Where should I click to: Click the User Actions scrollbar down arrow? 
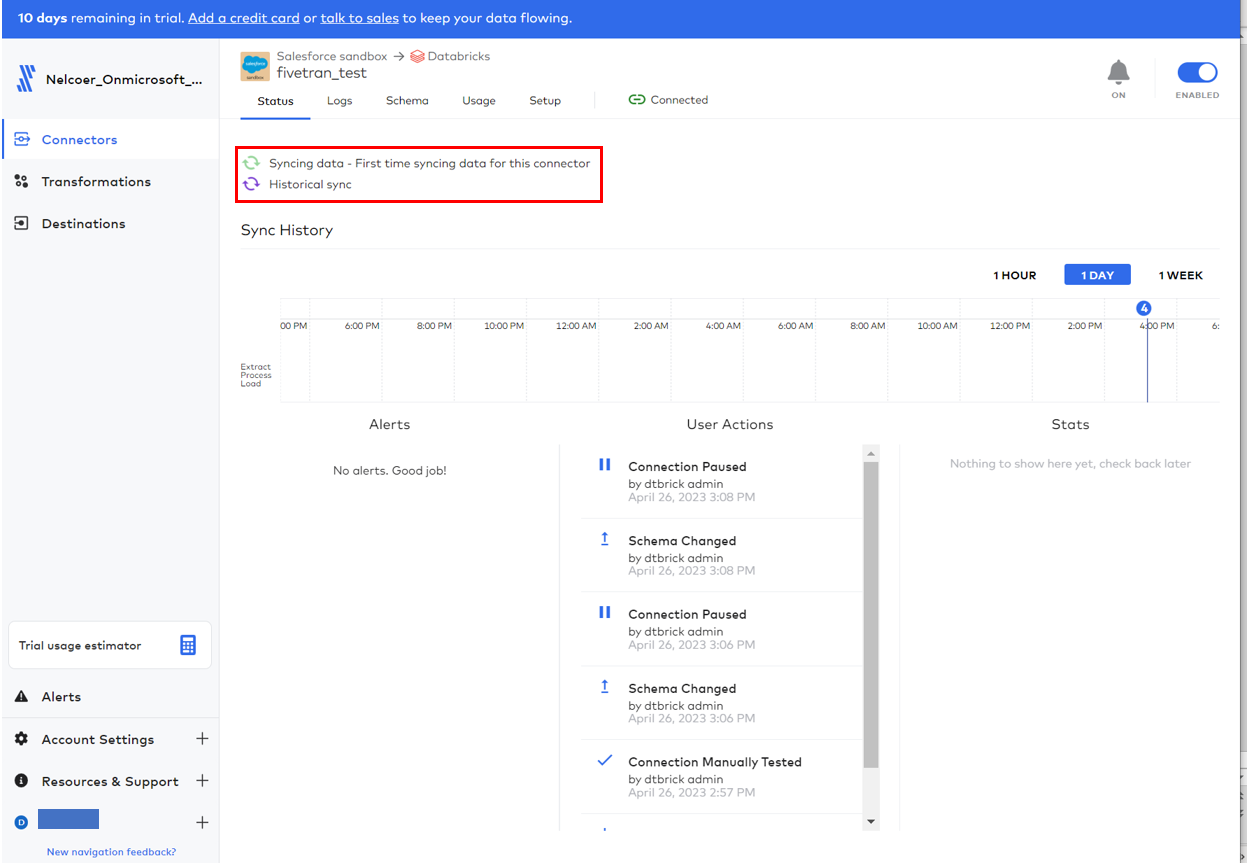(870, 822)
